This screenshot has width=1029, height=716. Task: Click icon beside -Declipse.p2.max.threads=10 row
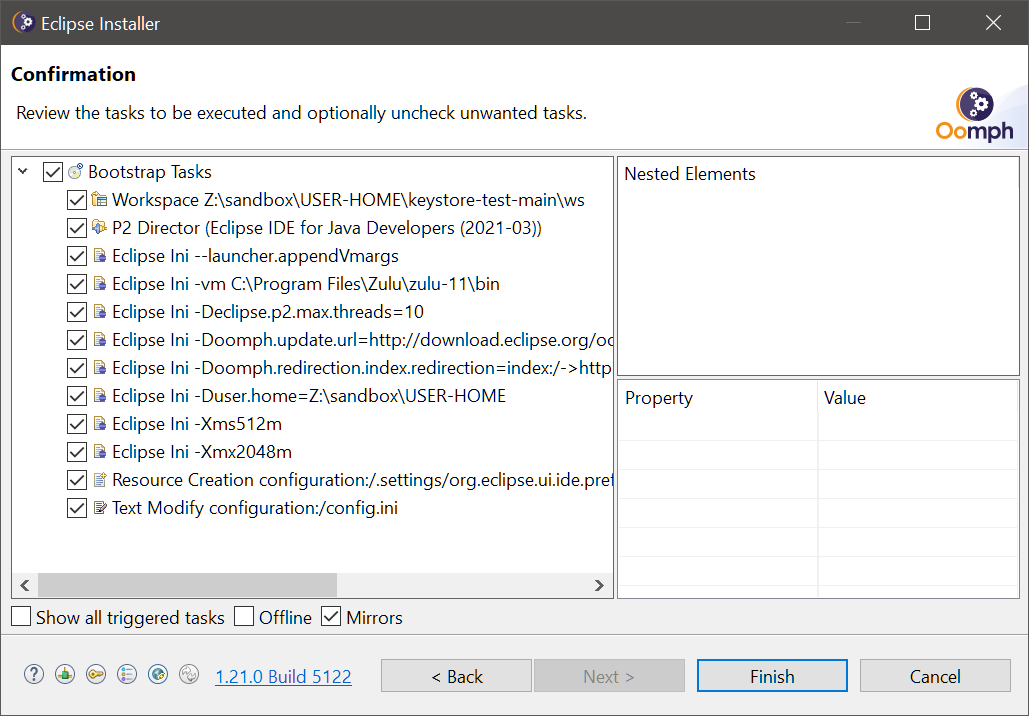tap(100, 312)
